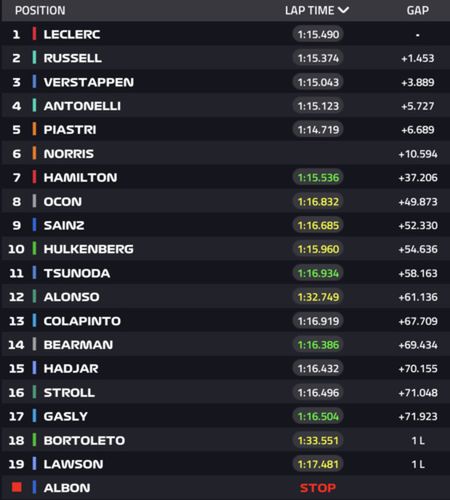Select the POSITION column header
This screenshot has width=450, height=500.
(x=40, y=11)
